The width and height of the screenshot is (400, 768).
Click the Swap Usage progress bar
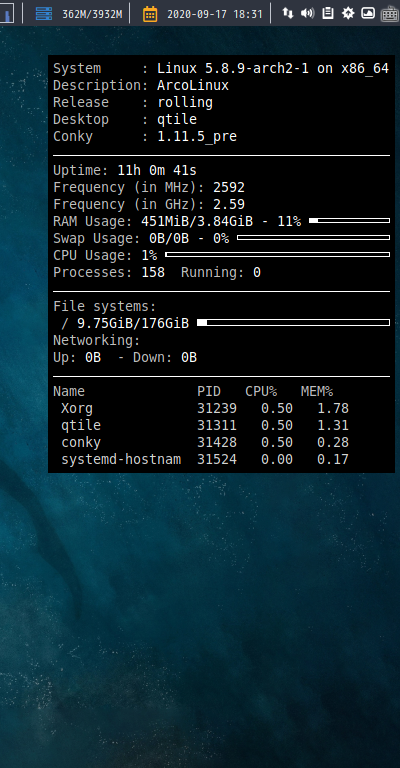click(313, 238)
